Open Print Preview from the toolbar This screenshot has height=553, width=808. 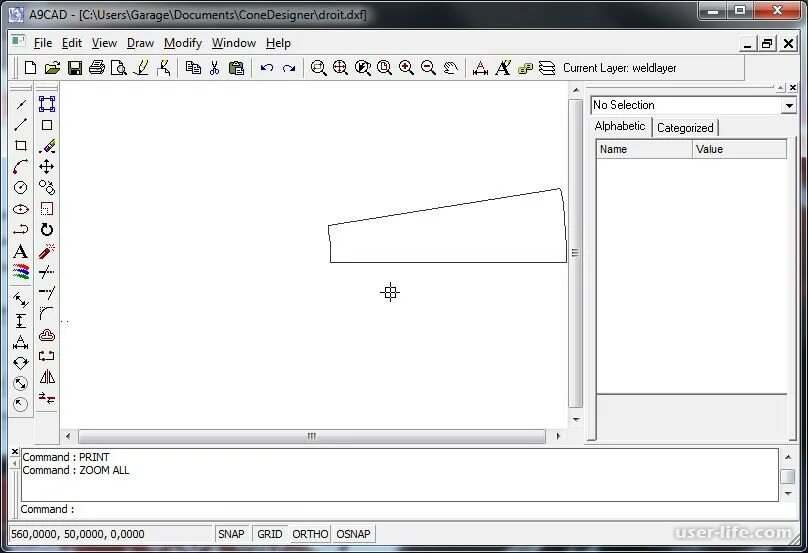[x=119, y=68]
